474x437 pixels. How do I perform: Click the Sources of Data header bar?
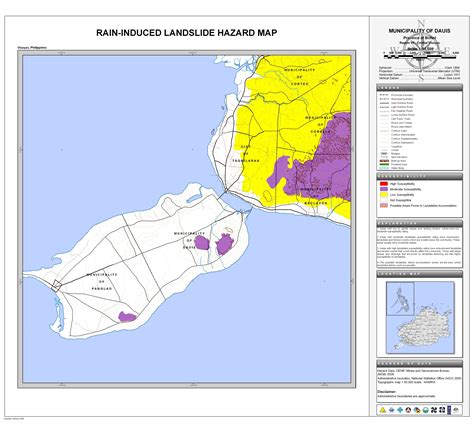[x=419, y=364]
